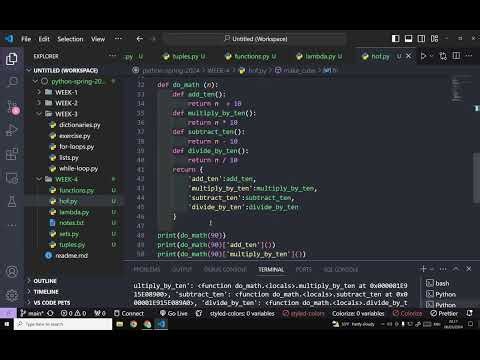This screenshot has width=480, height=360.
Task: Open the File menu
Action: (x=26, y=39)
